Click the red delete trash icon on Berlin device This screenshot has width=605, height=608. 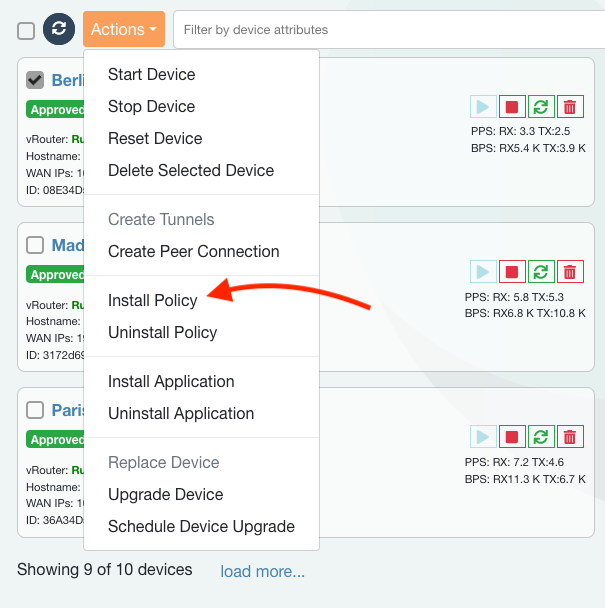[570, 107]
